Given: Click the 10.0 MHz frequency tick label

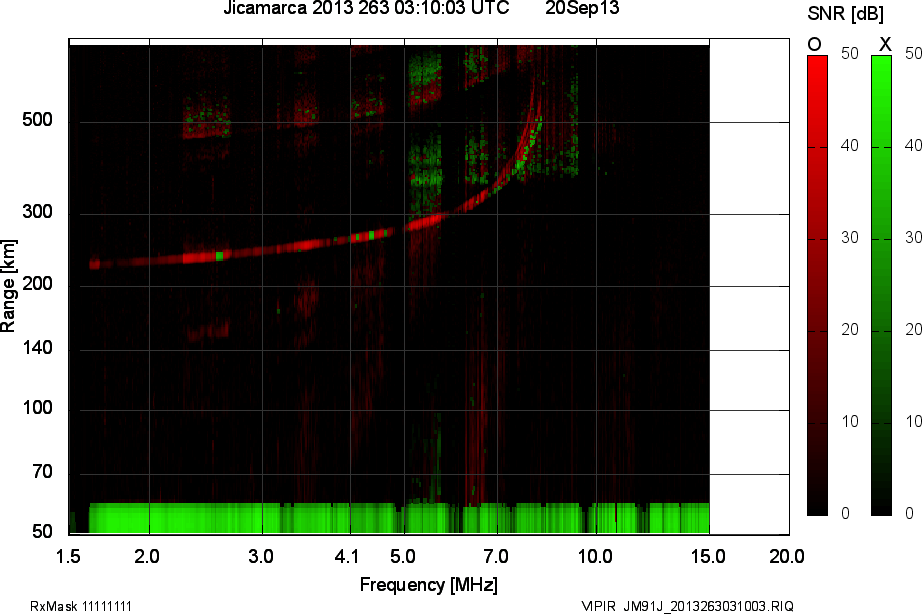Looking at the screenshot, I should click(x=595, y=556).
